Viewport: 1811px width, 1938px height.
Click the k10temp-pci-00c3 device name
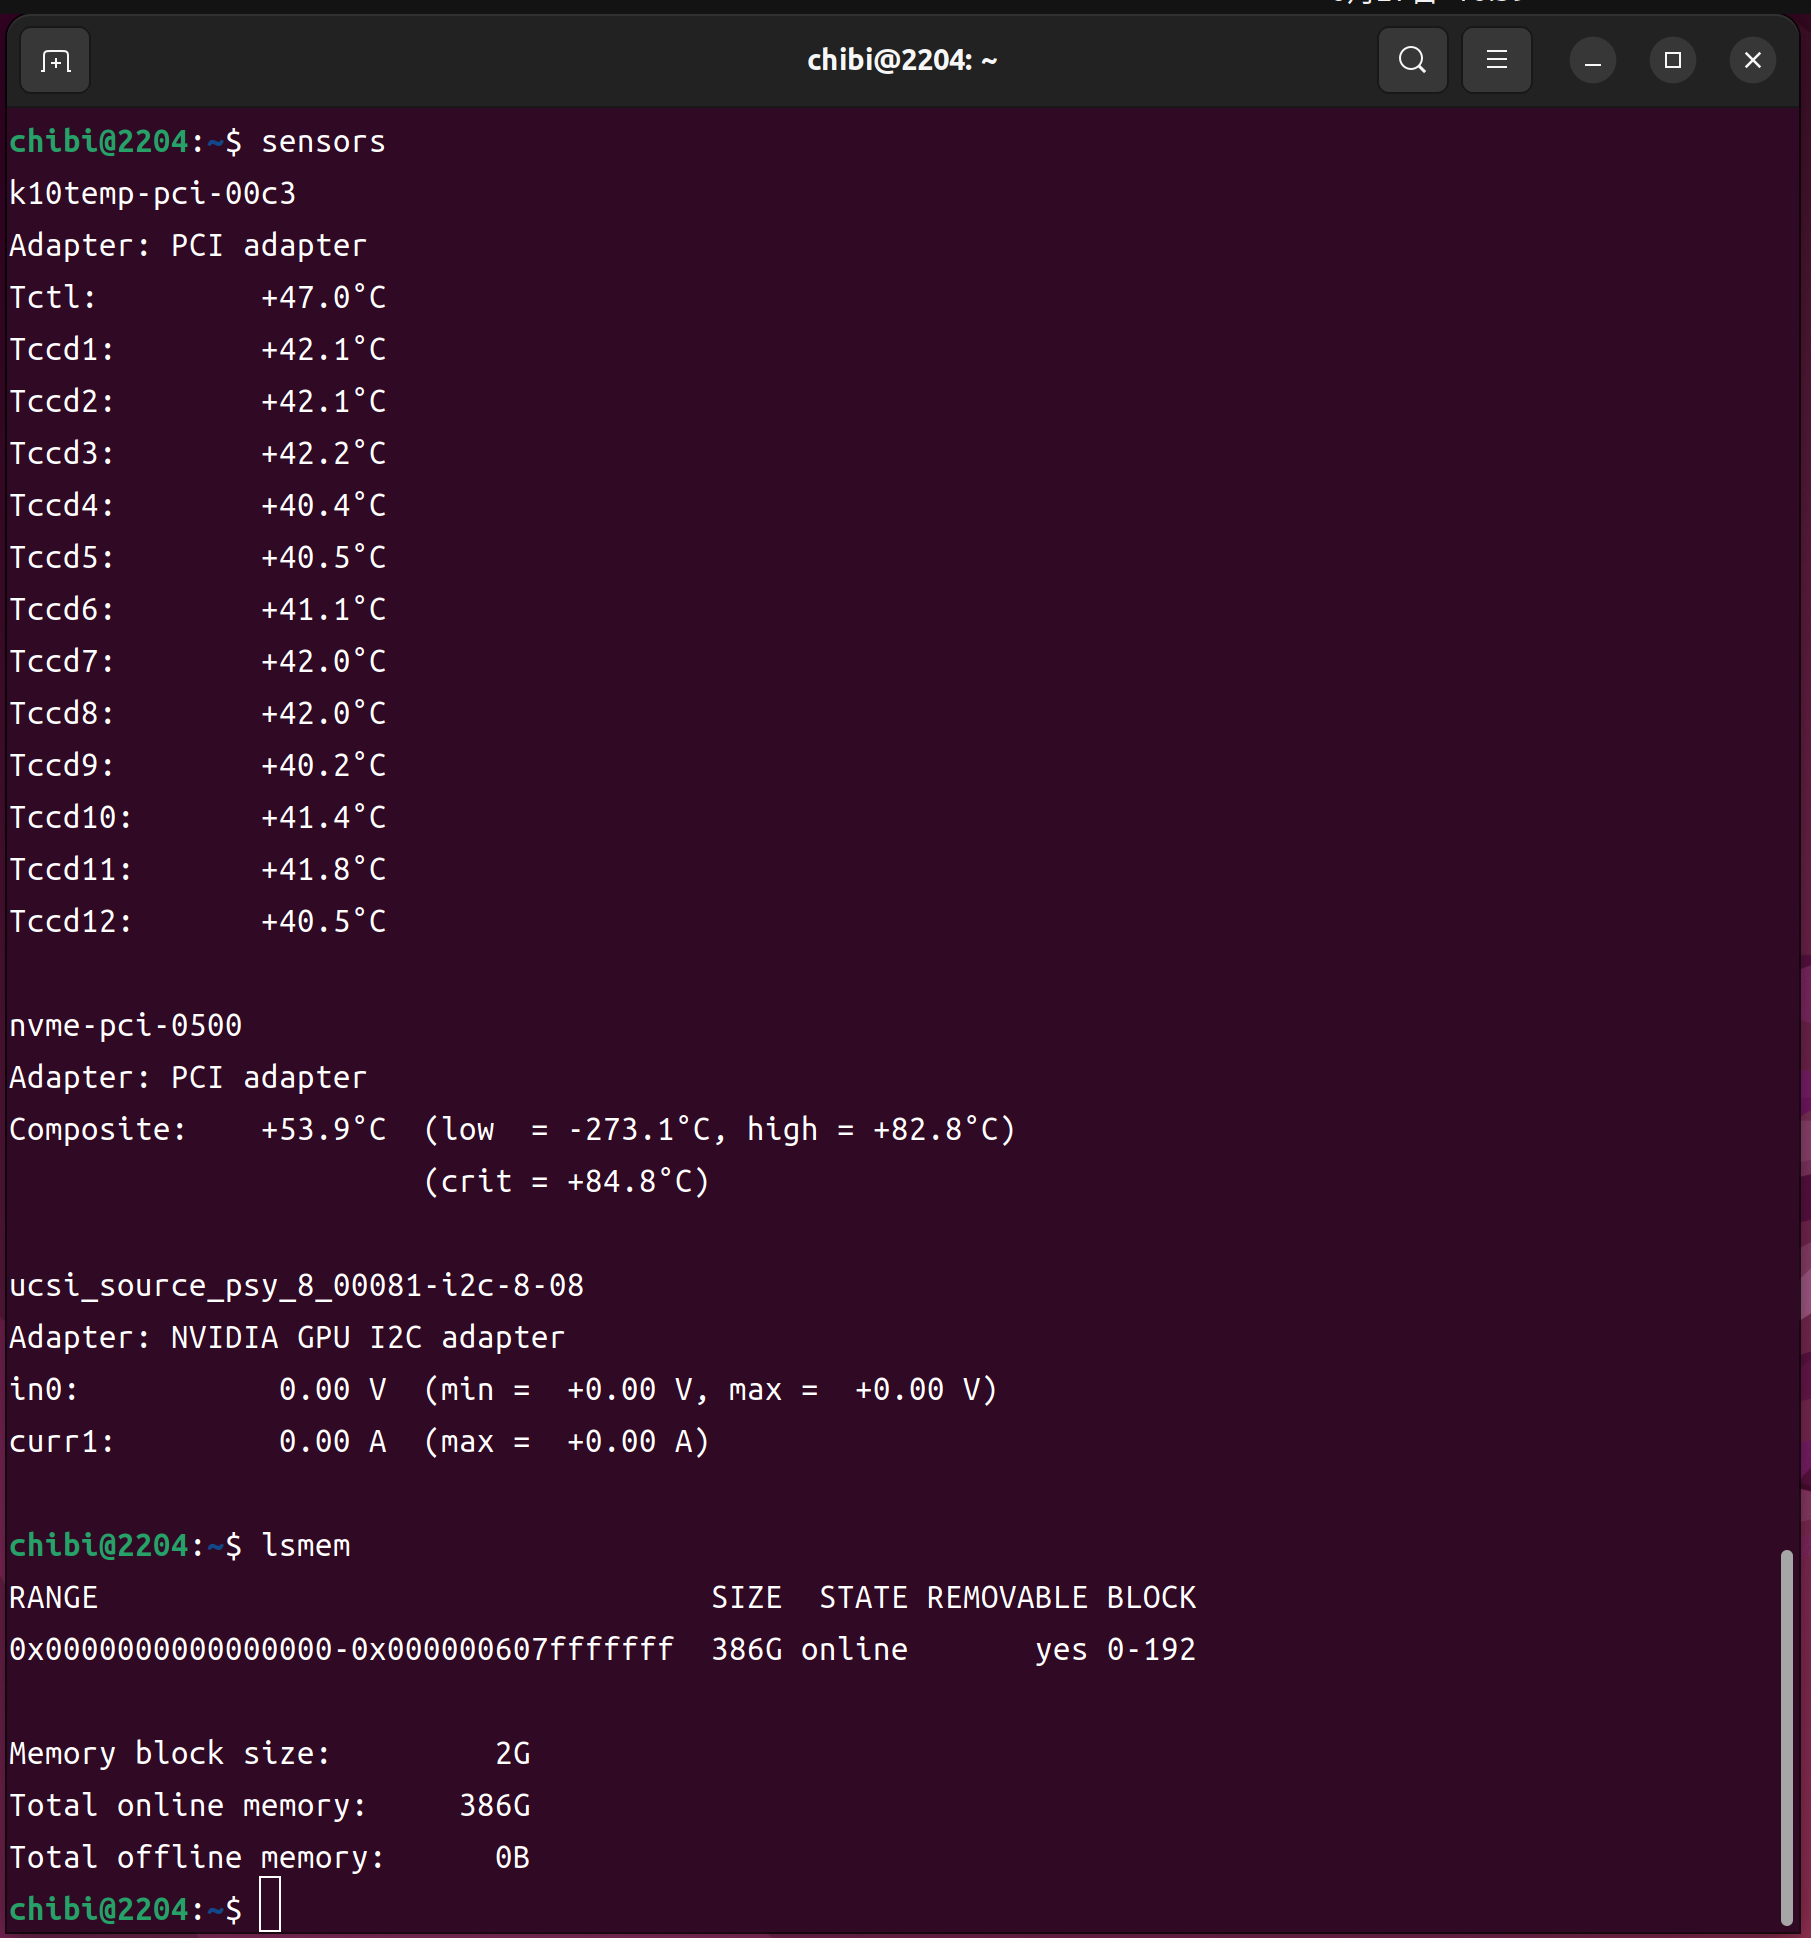tap(152, 194)
